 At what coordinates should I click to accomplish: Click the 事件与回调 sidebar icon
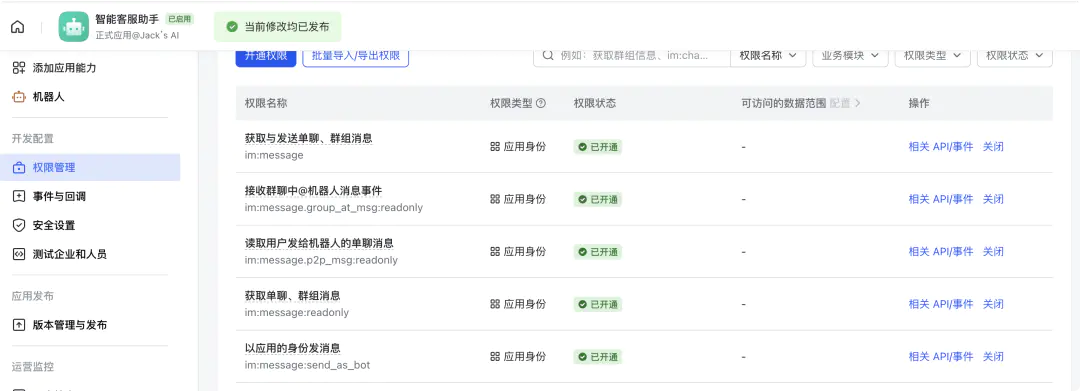click(19, 196)
